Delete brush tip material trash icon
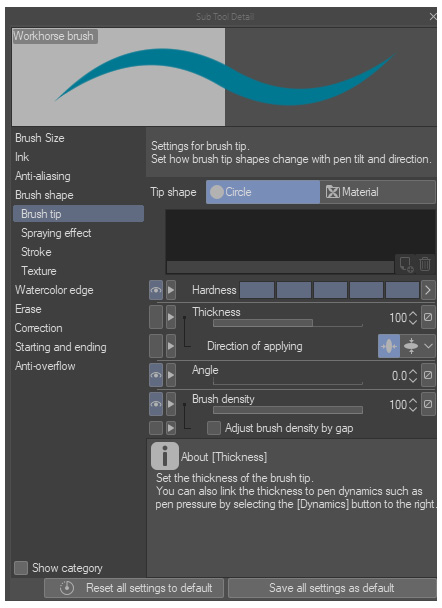 point(425,264)
